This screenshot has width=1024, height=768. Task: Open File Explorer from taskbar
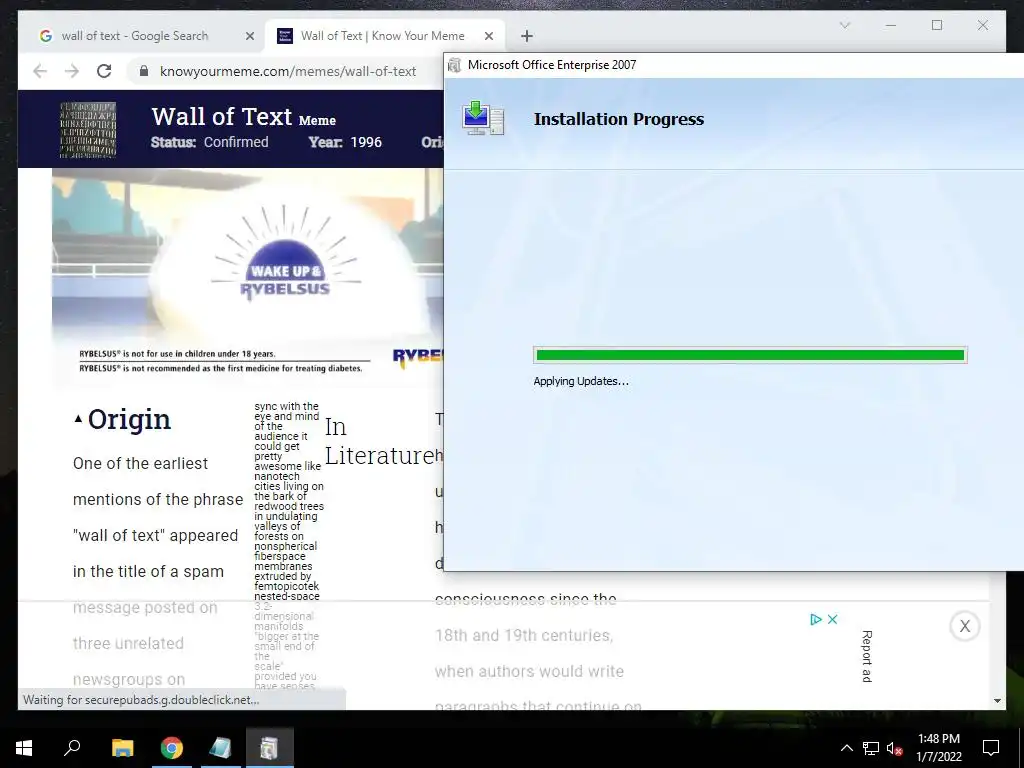pyautogui.click(x=122, y=748)
